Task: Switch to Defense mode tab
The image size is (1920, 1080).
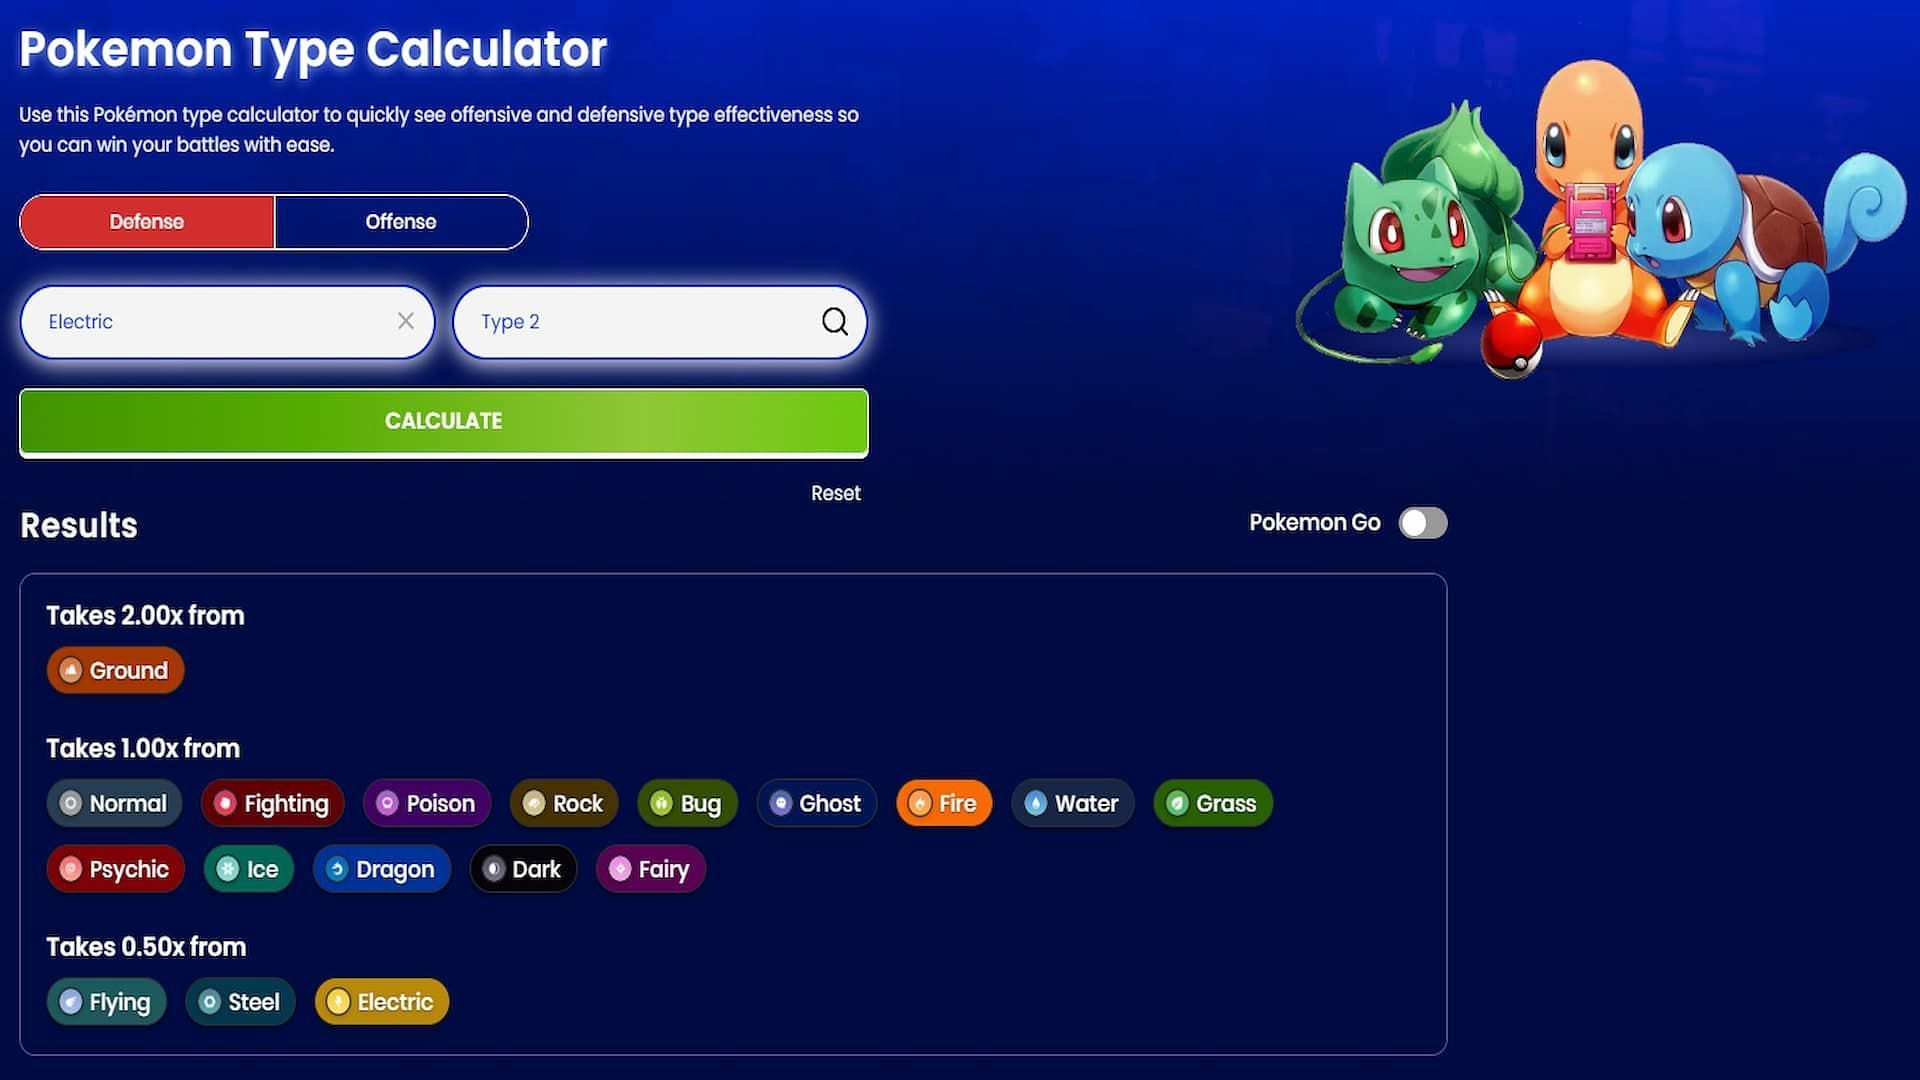Action: coord(146,222)
